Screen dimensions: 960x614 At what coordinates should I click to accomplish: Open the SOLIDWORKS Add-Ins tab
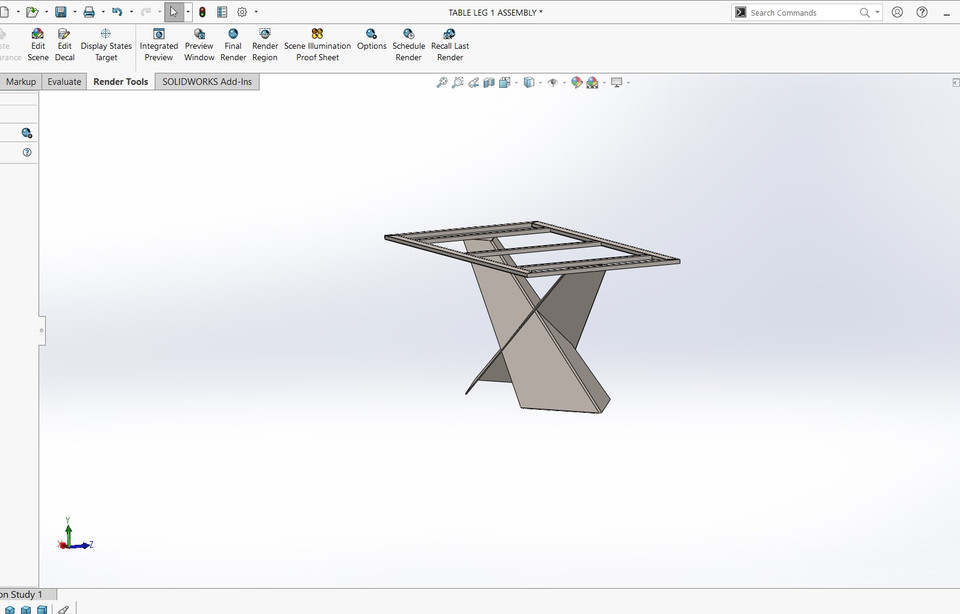[206, 81]
